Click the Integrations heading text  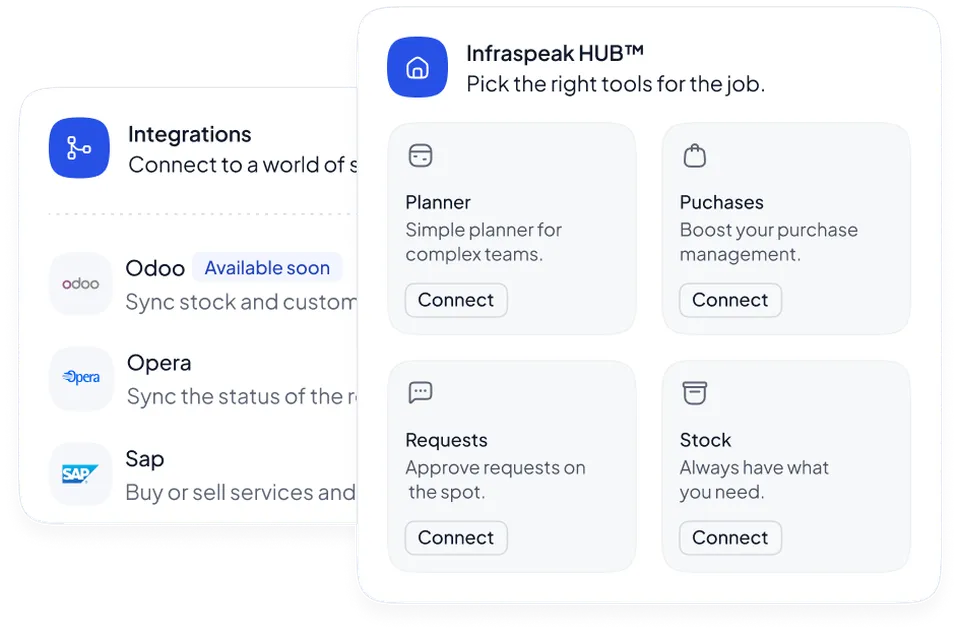click(x=190, y=135)
